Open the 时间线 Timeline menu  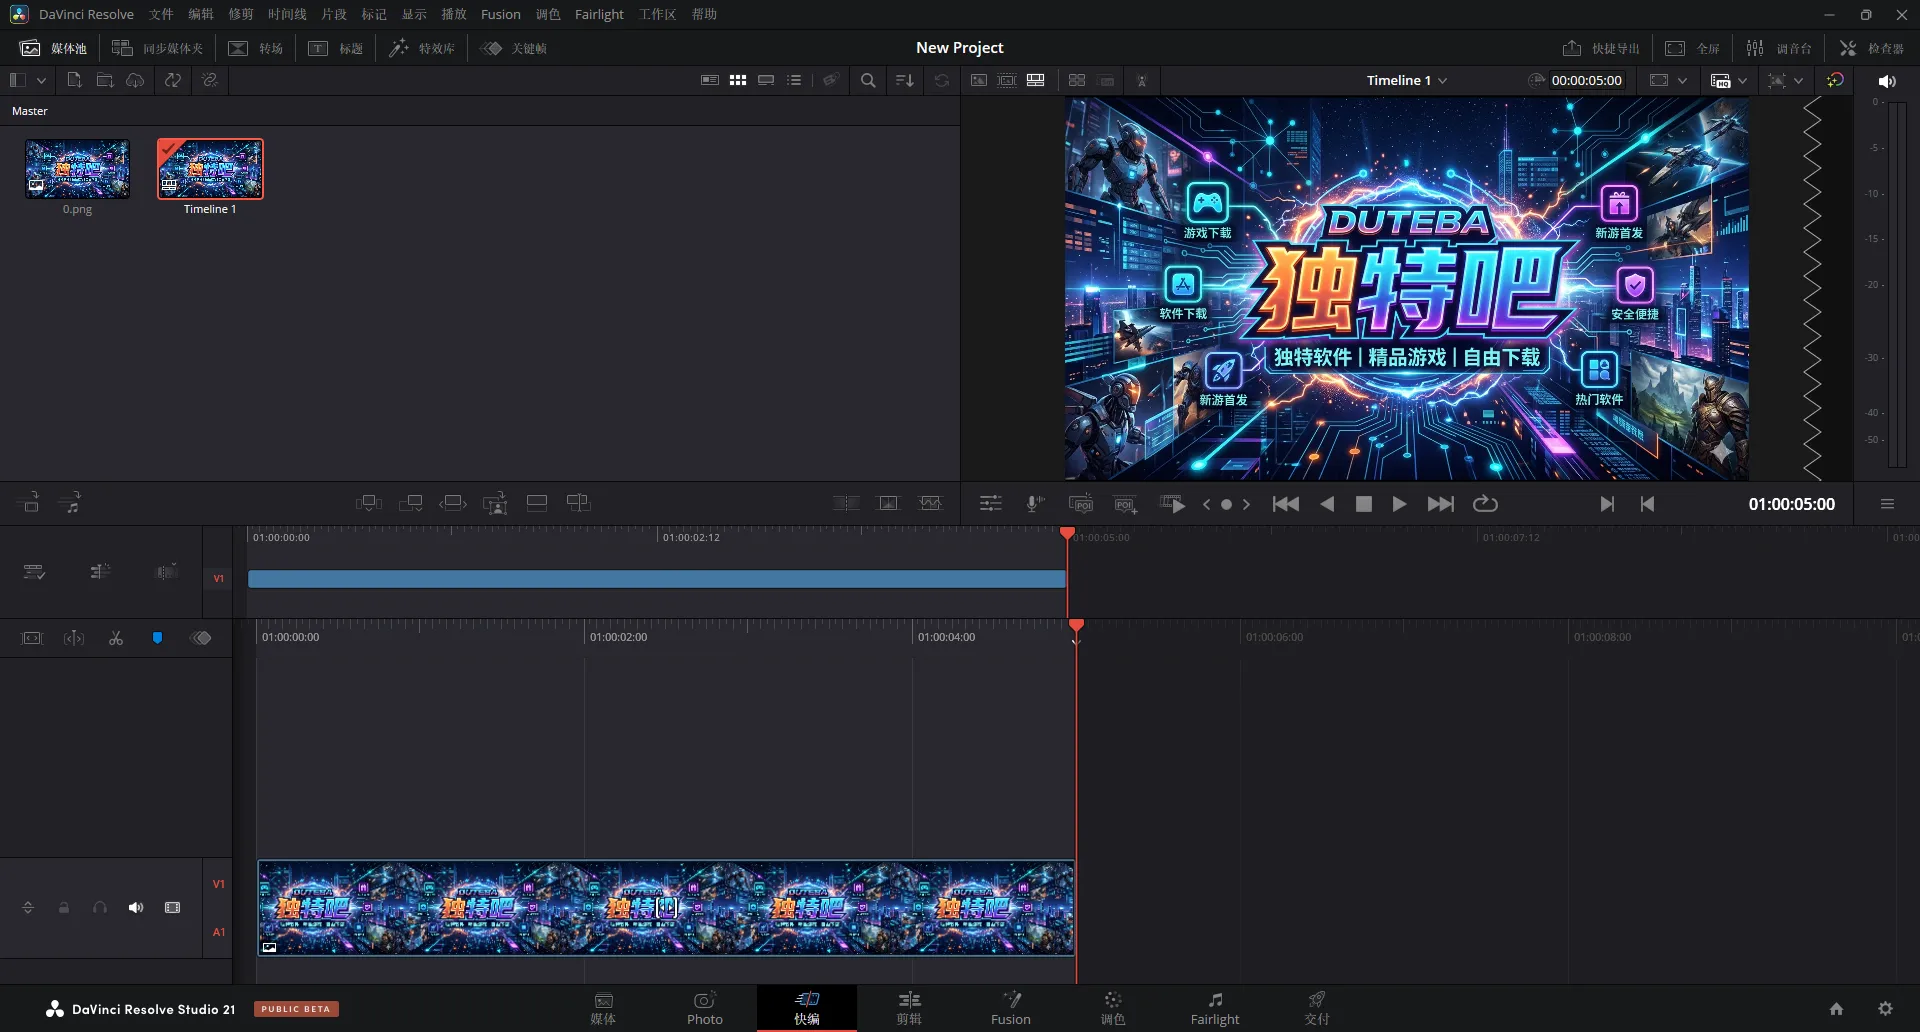pos(287,14)
